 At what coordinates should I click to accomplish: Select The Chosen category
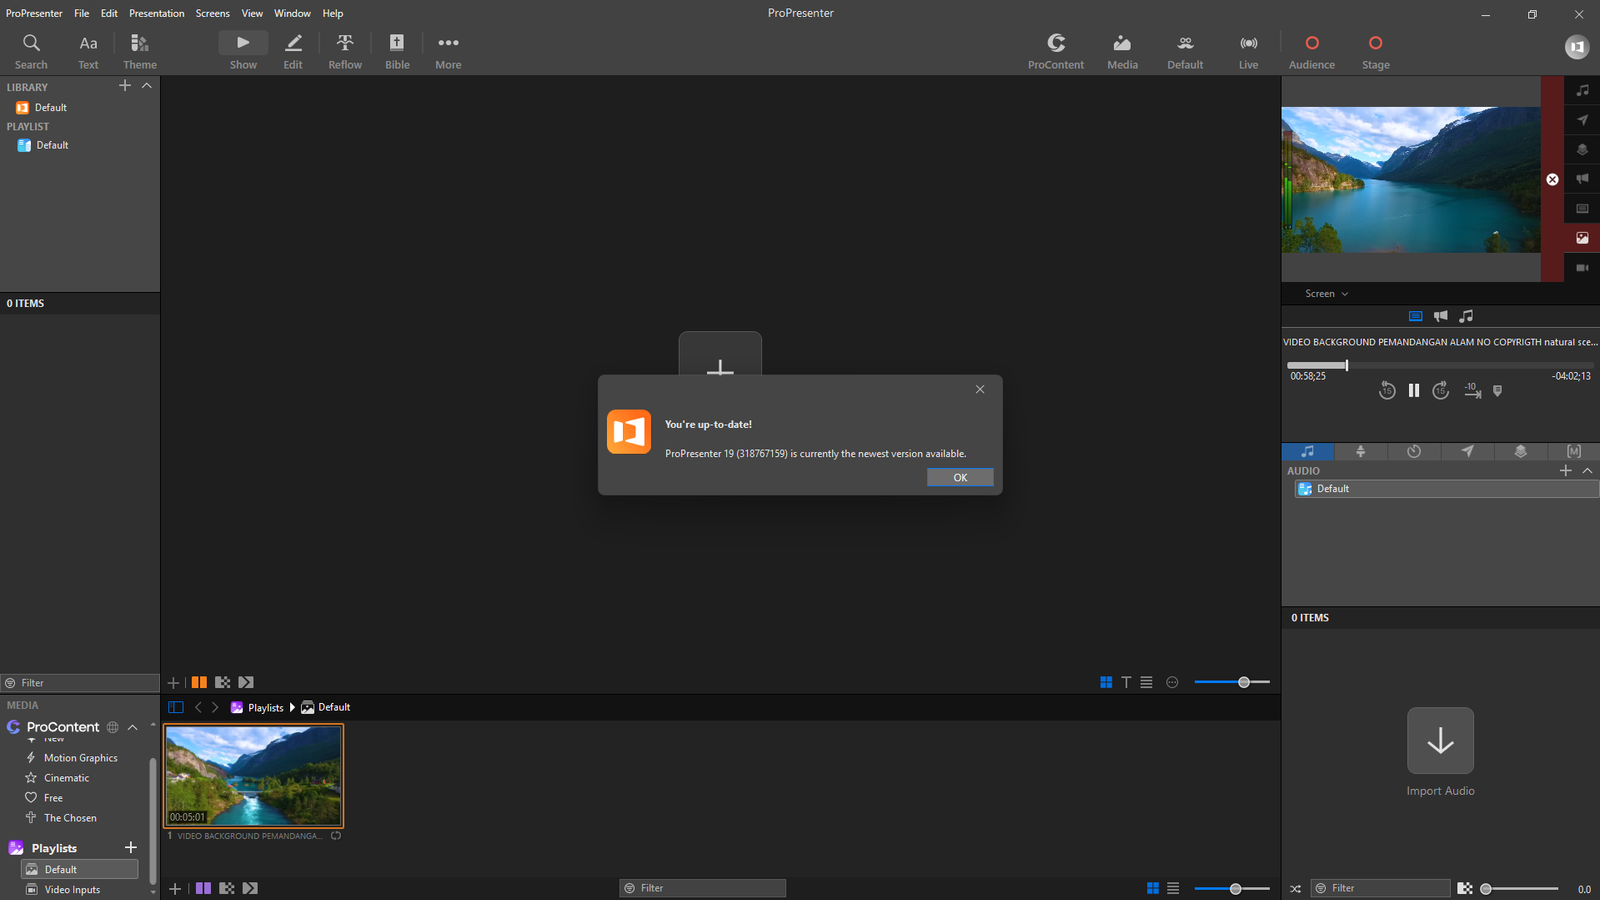[70, 818]
